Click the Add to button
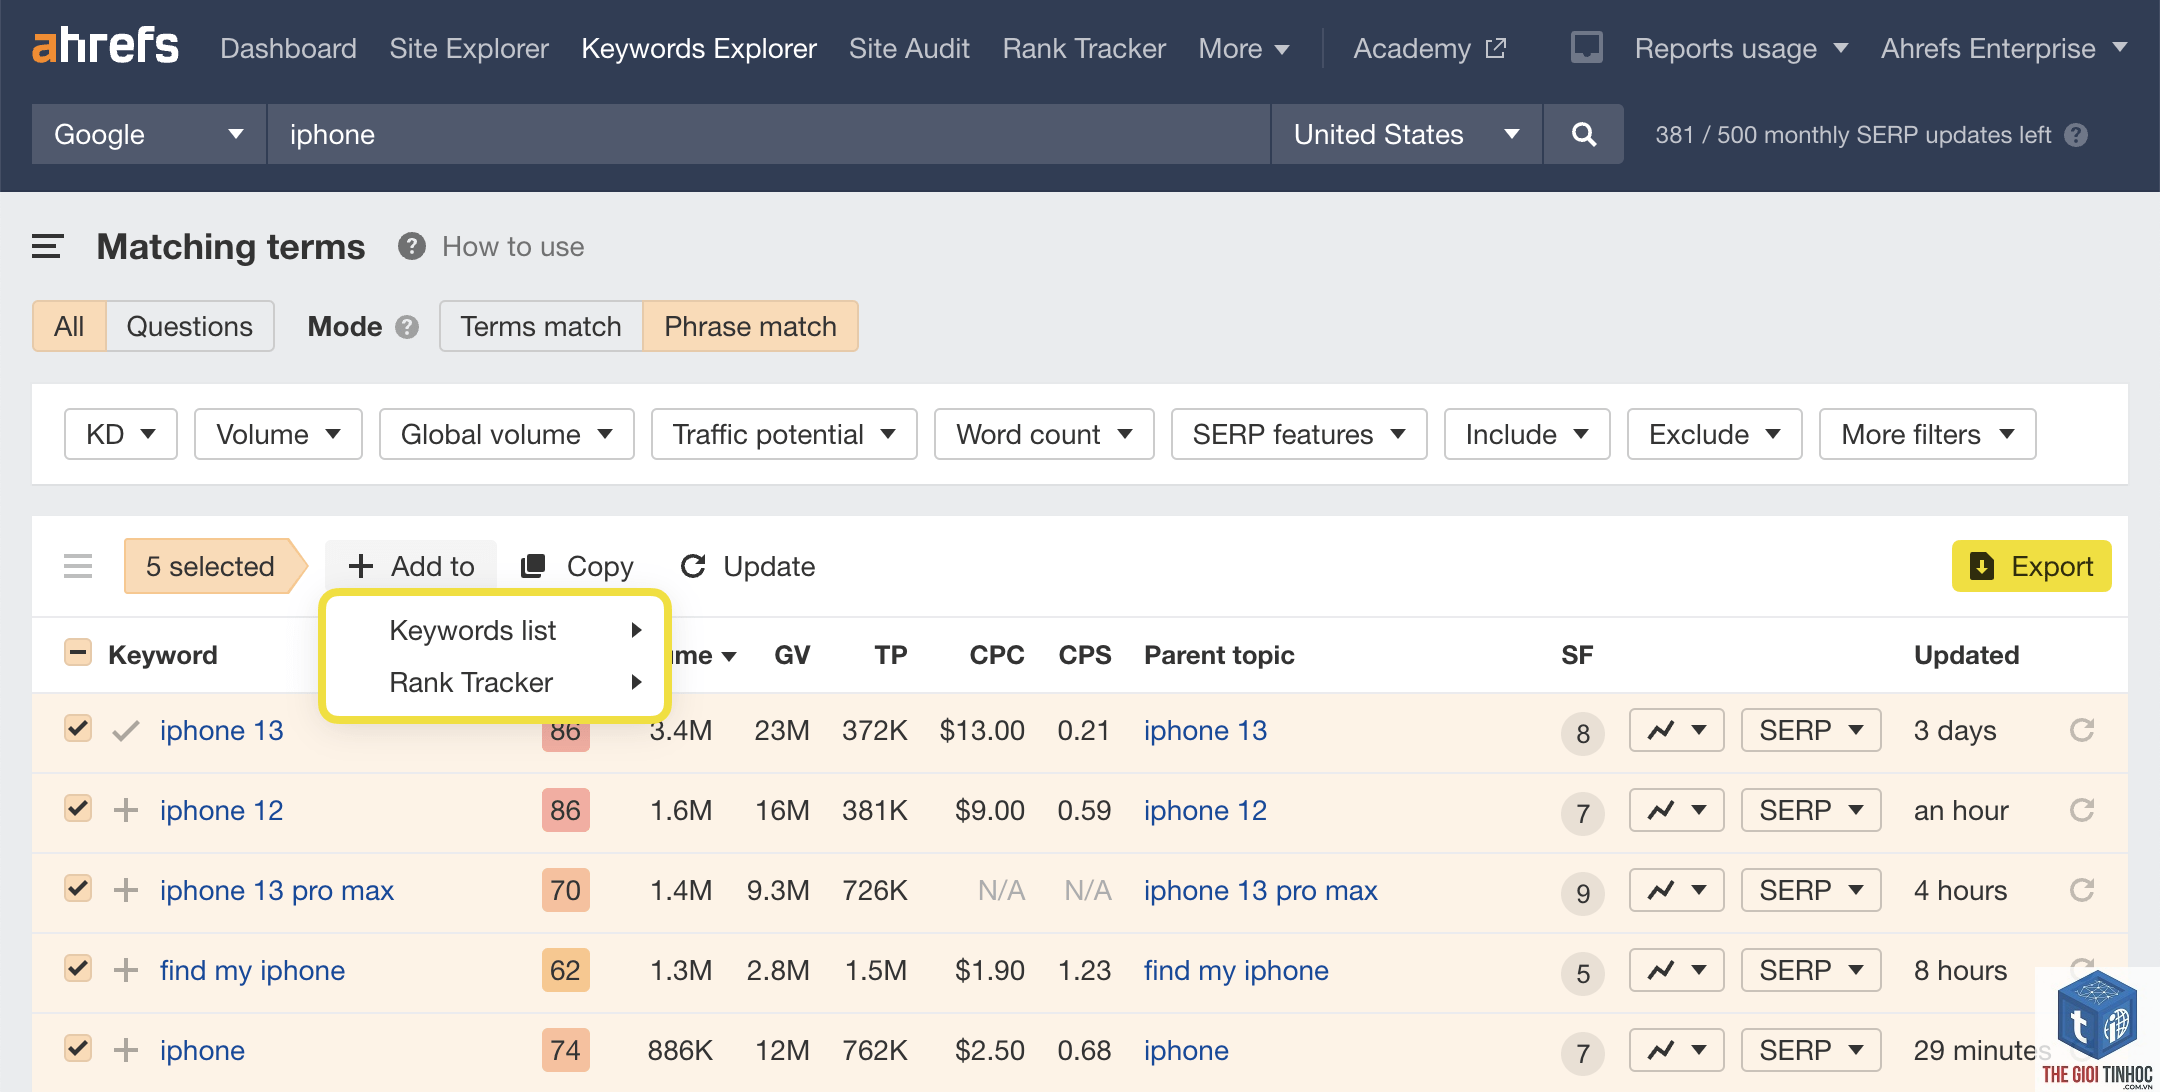The height and width of the screenshot is (1092, 2160). pos(411,566)
